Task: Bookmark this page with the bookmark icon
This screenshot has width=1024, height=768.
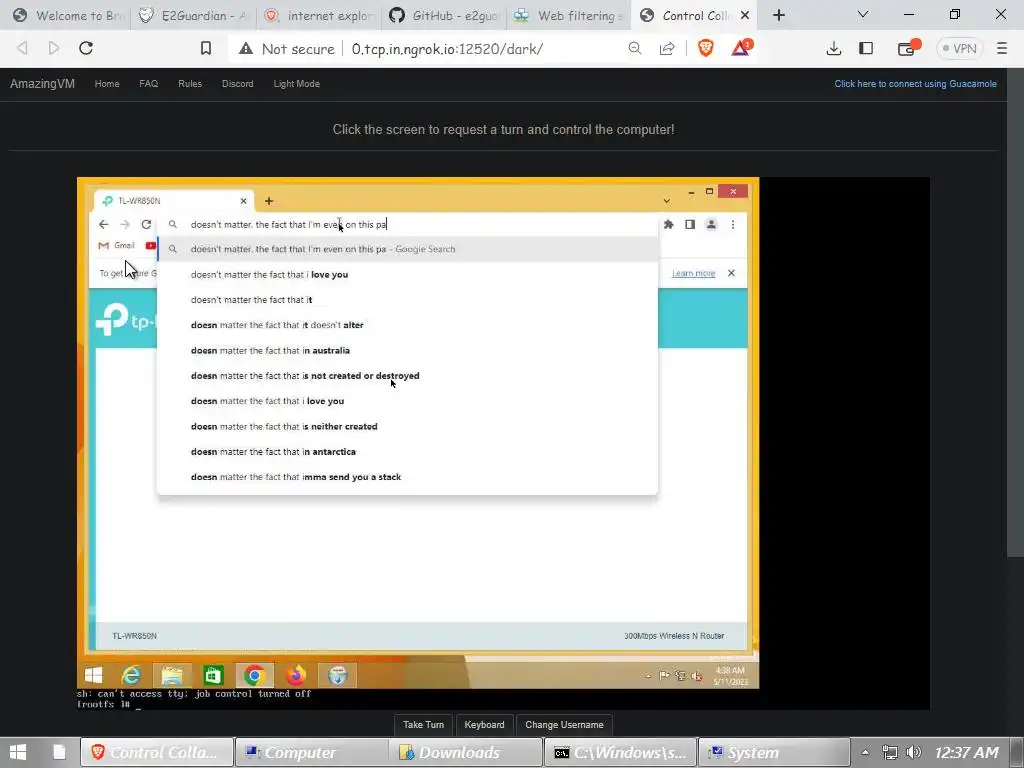Action: 206,48
